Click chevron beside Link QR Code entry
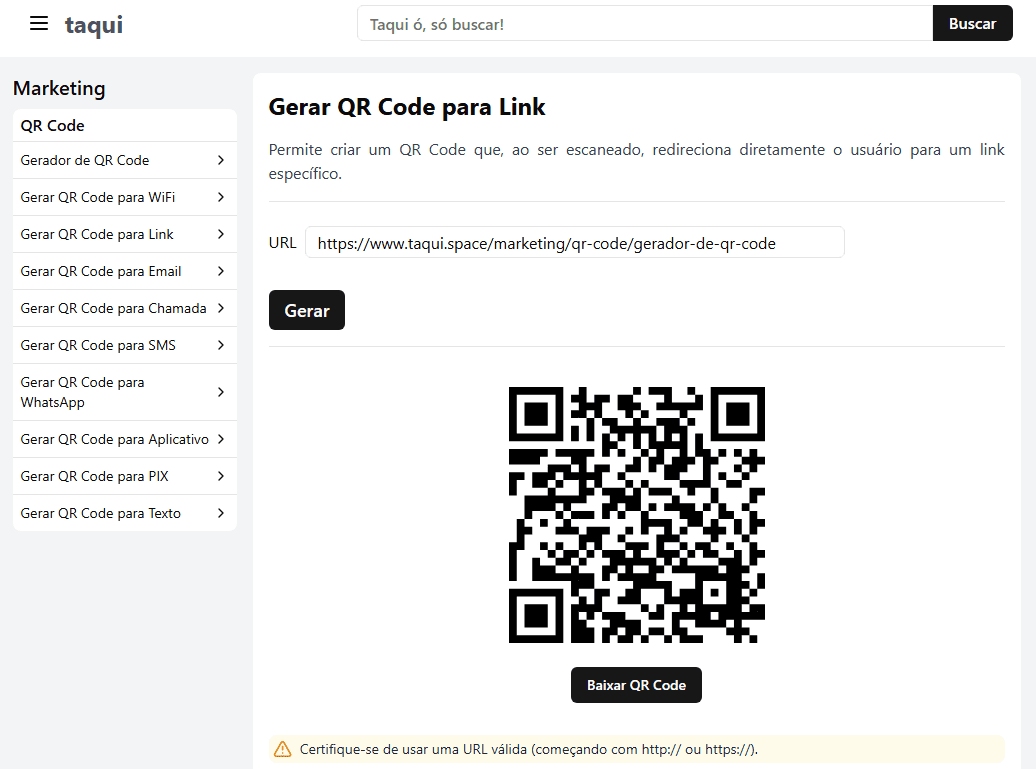The height and width of the screenshot is (769, 1036). click(x=221, y=235)
